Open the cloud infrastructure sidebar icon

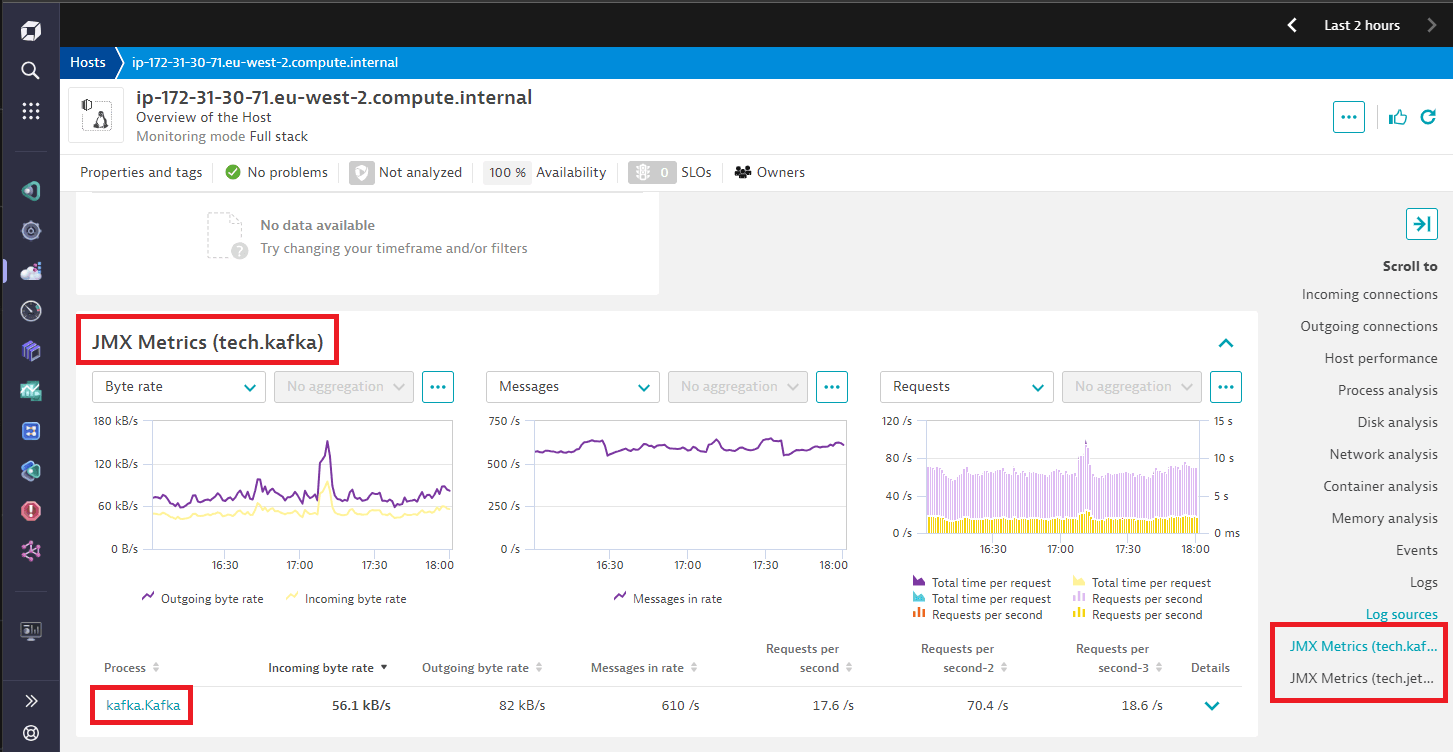click(30, 271)
